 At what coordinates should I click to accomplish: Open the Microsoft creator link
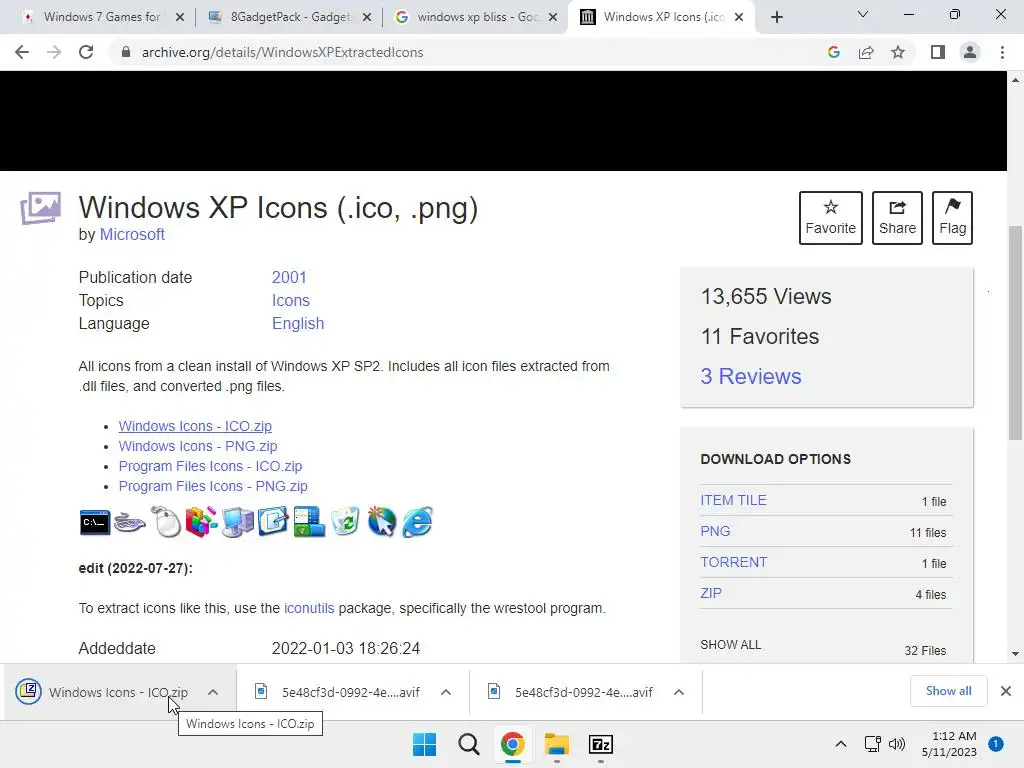click(x=132, y=234)
